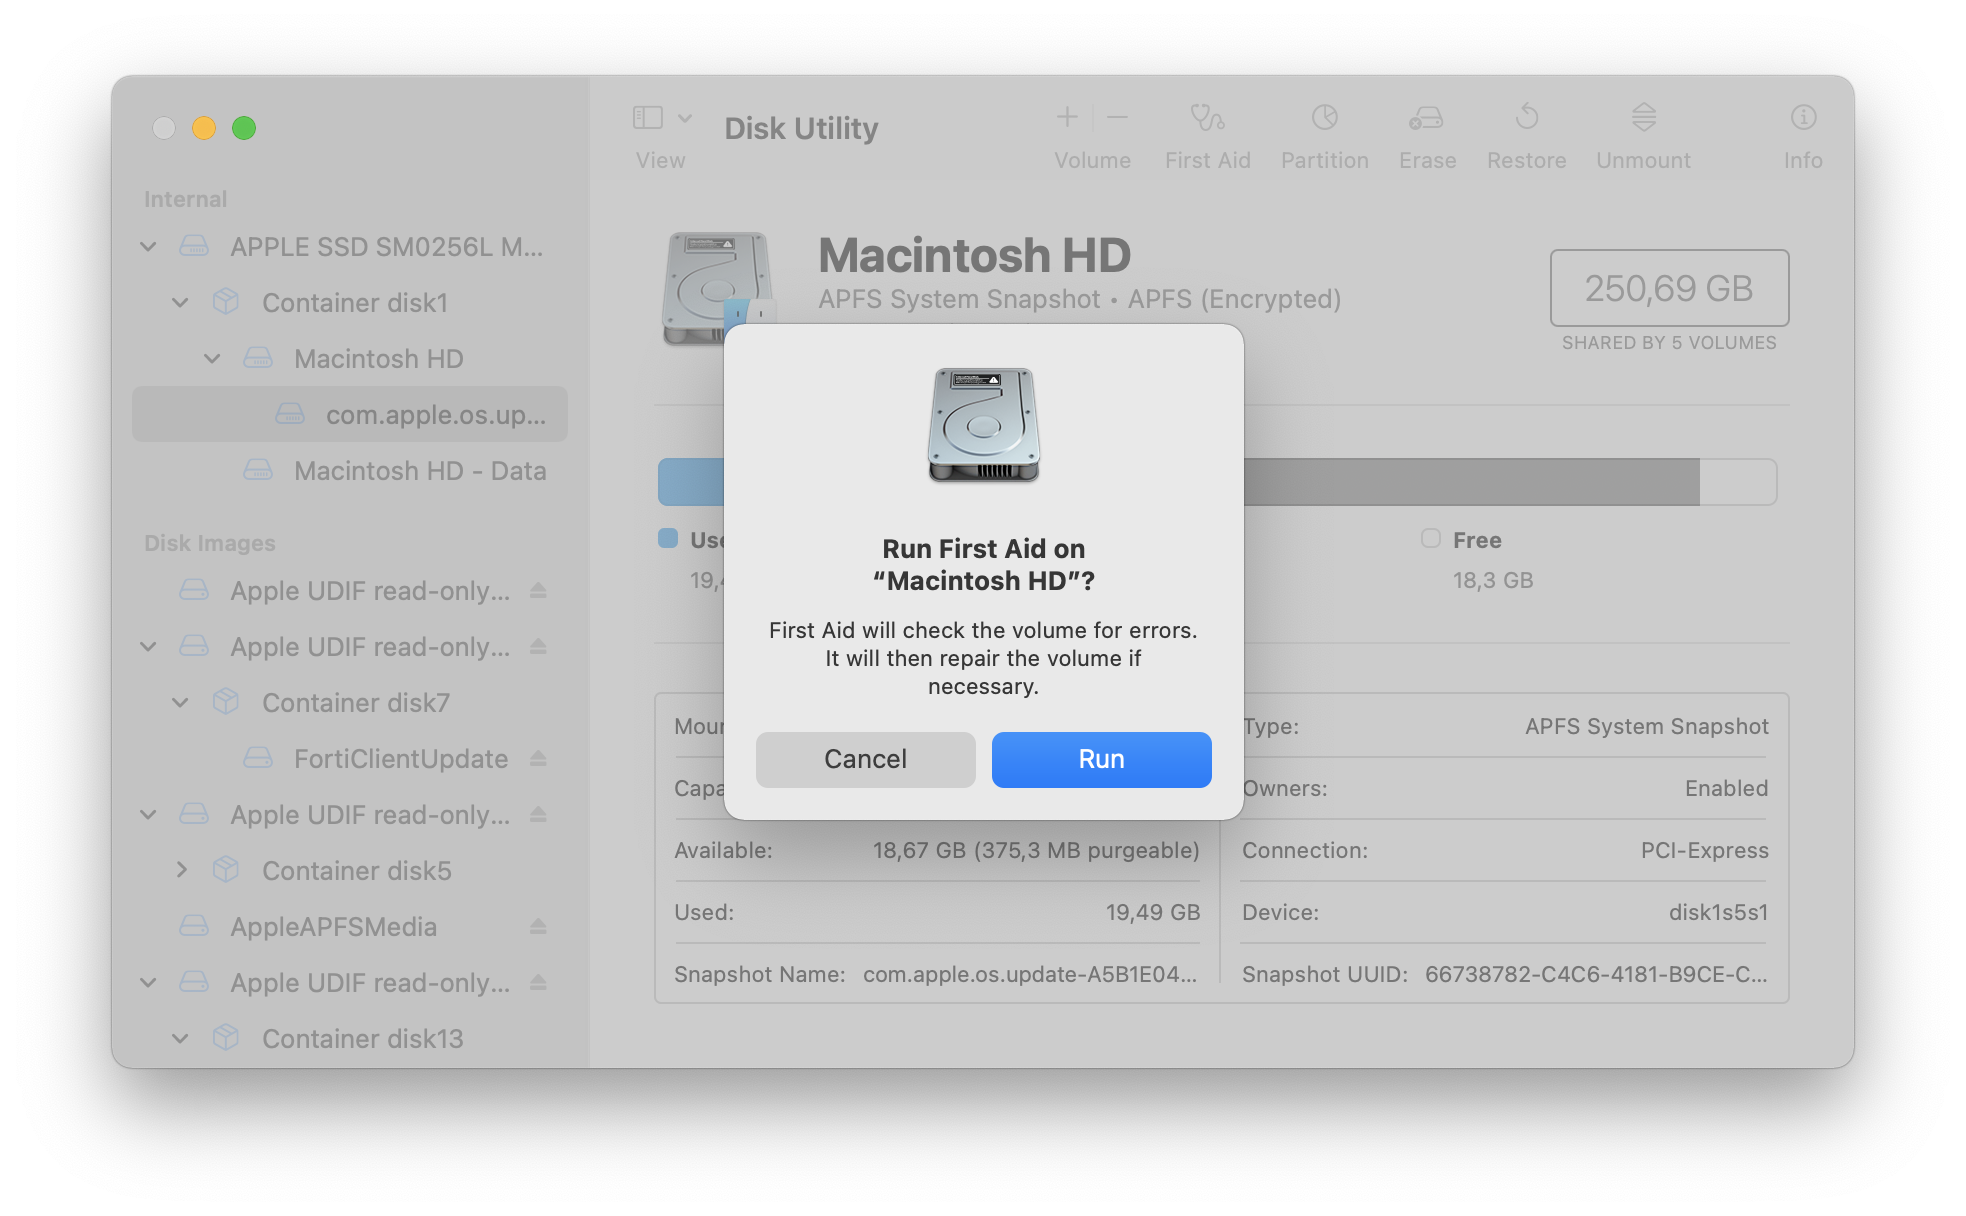The image size is (1966, 1216).
Task: Click the First Aid toolbar icon
Action: click(x=1202, y=124)
